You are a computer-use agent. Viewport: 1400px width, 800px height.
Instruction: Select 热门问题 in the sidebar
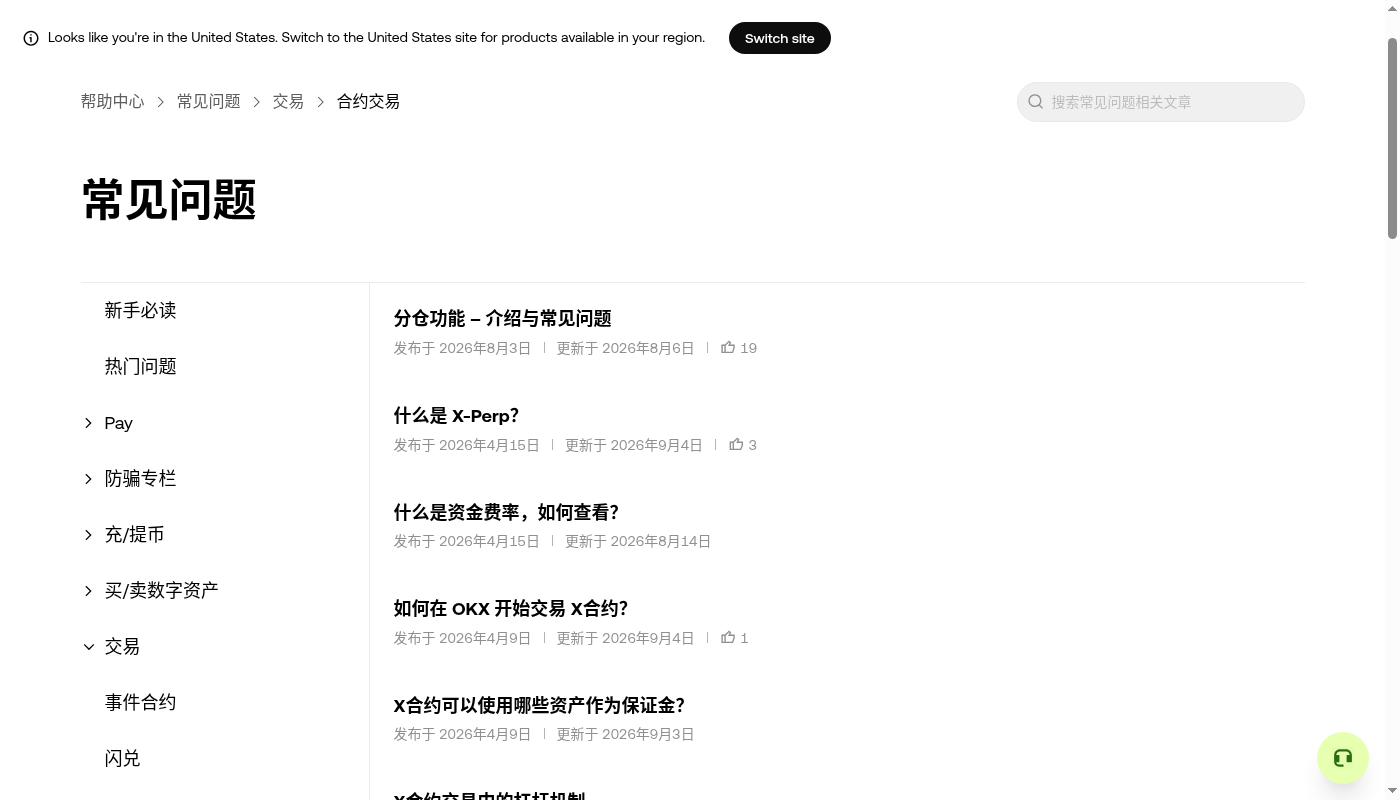140,367
